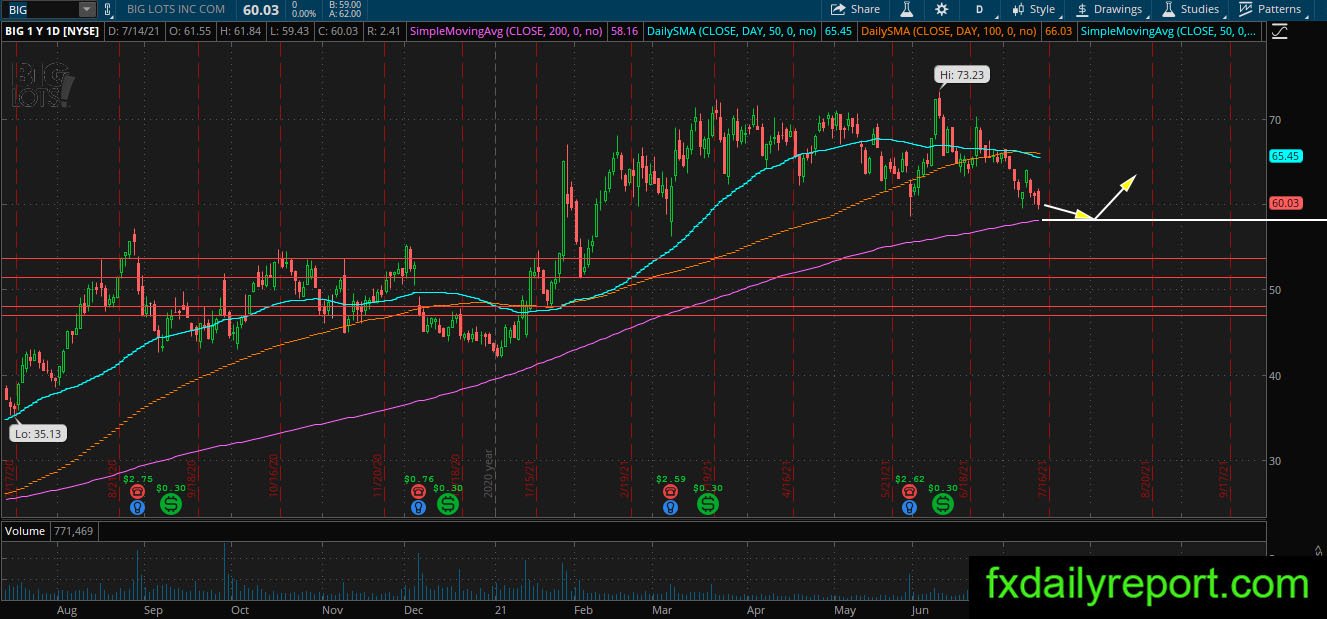Click the blue lightbulb icon near June
The image size is (1327, 619).
point(909,507)
